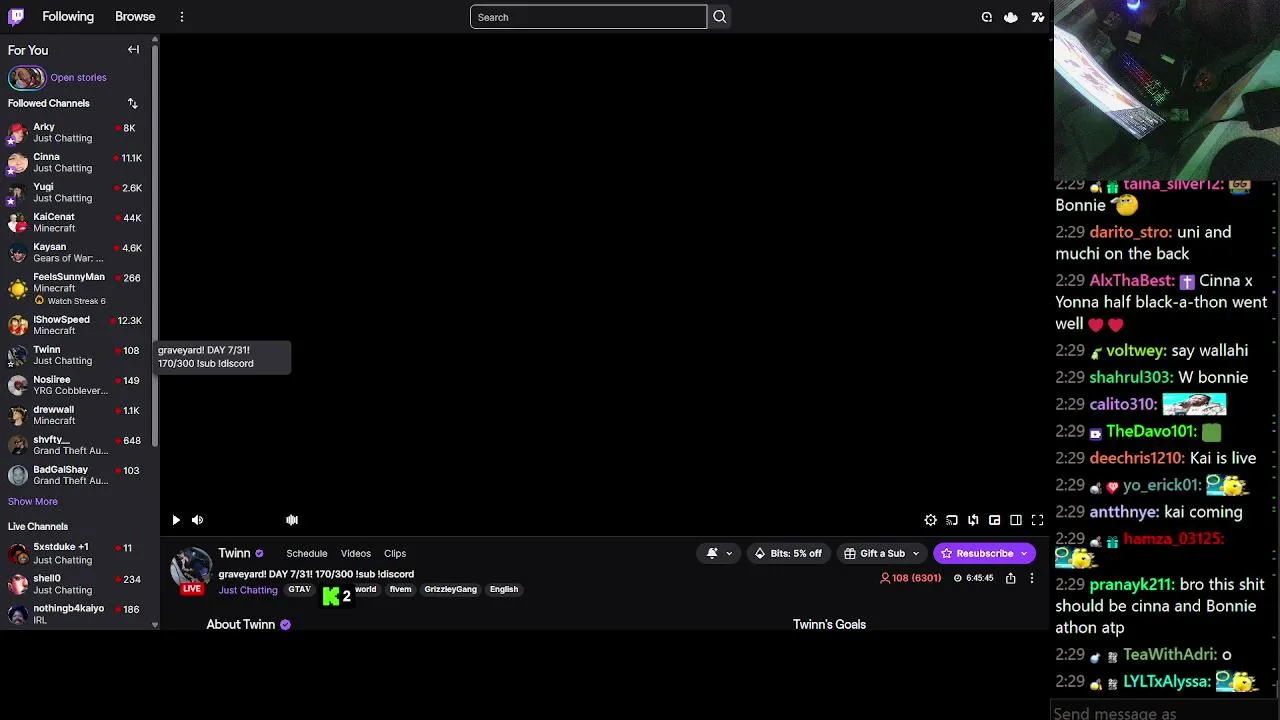
Task: Click the Twinn channel name below player
Action: click(234, 553)
